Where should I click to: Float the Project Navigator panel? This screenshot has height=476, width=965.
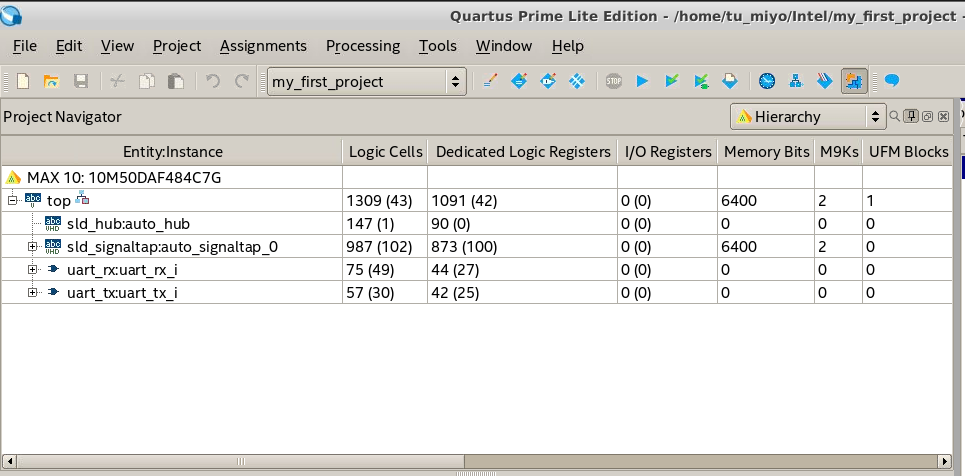(927, 116)
